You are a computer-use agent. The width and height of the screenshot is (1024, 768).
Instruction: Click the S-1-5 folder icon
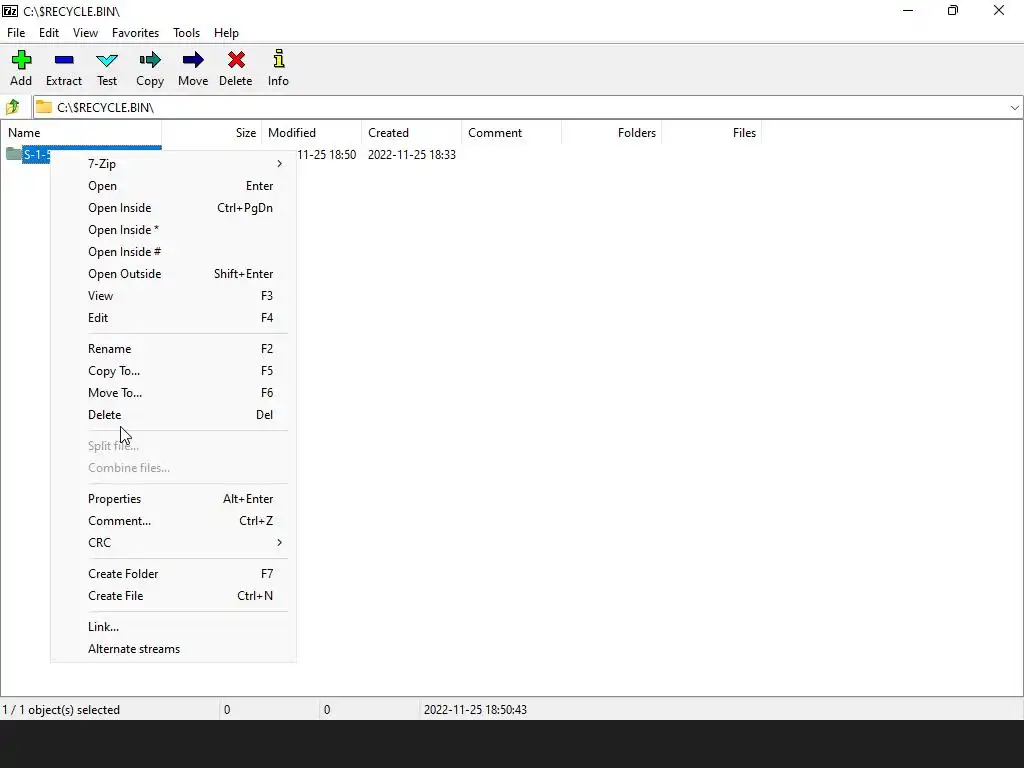14,154
